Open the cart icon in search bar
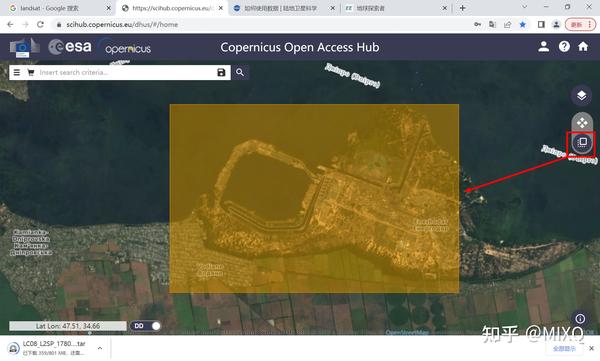This screenshot has width=600, height=361. 31,72
